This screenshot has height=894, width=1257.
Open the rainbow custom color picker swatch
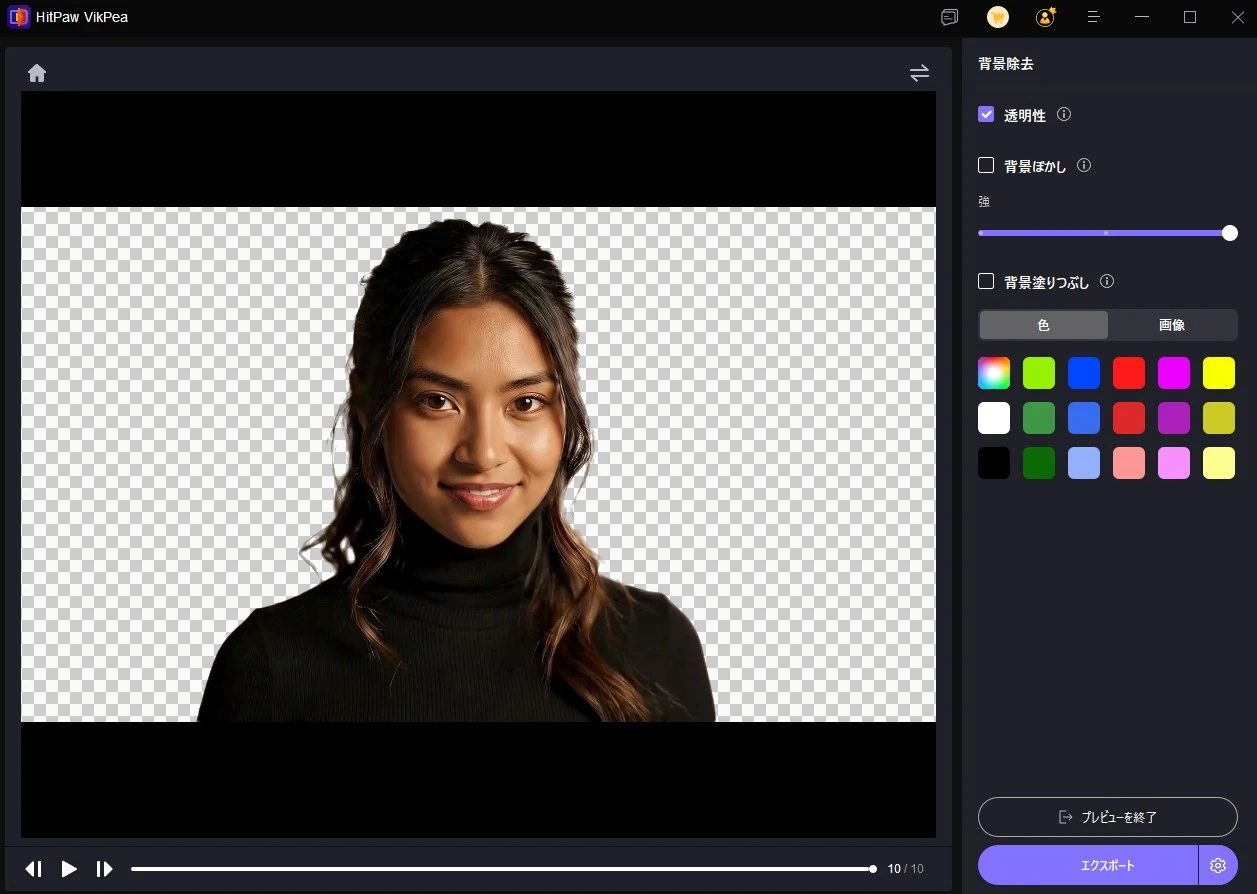point(994,373)
